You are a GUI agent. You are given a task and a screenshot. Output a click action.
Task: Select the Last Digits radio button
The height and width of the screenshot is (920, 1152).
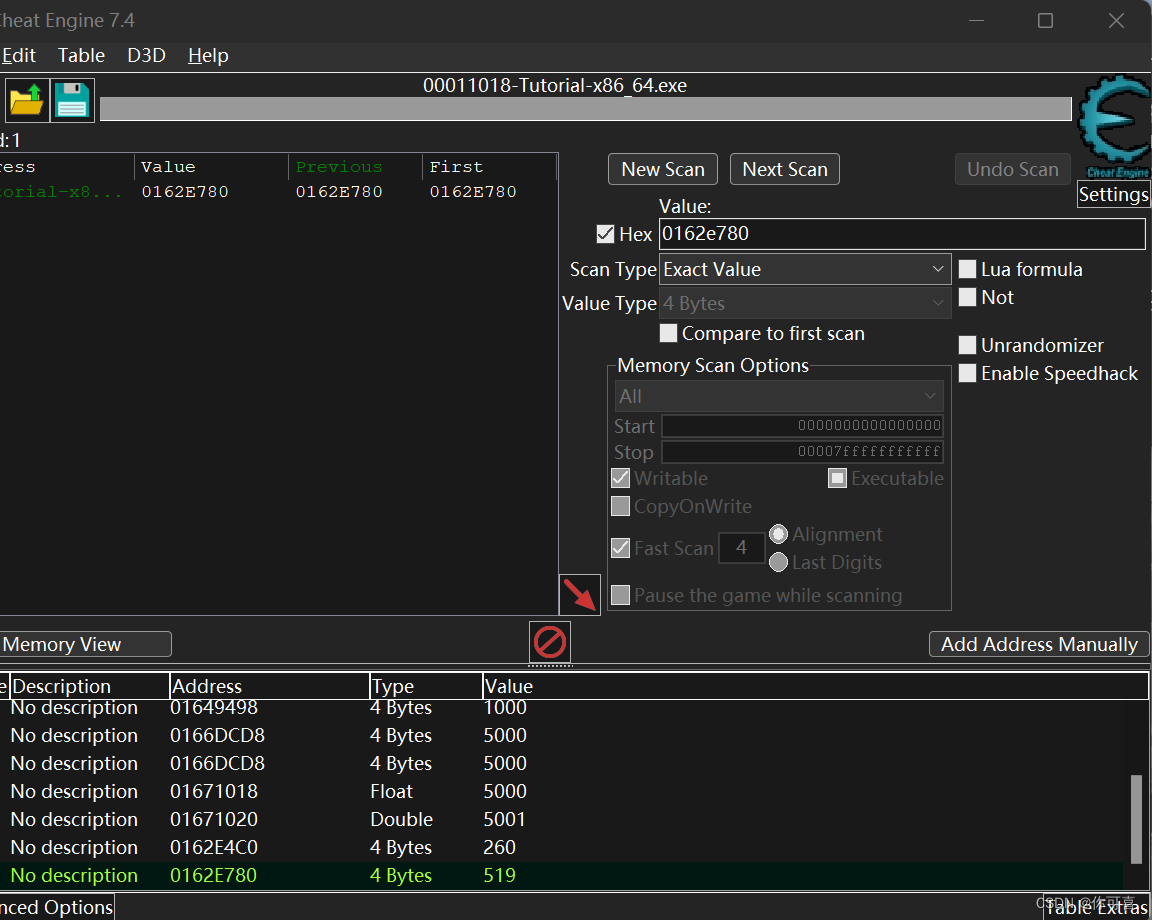(778, 562)
